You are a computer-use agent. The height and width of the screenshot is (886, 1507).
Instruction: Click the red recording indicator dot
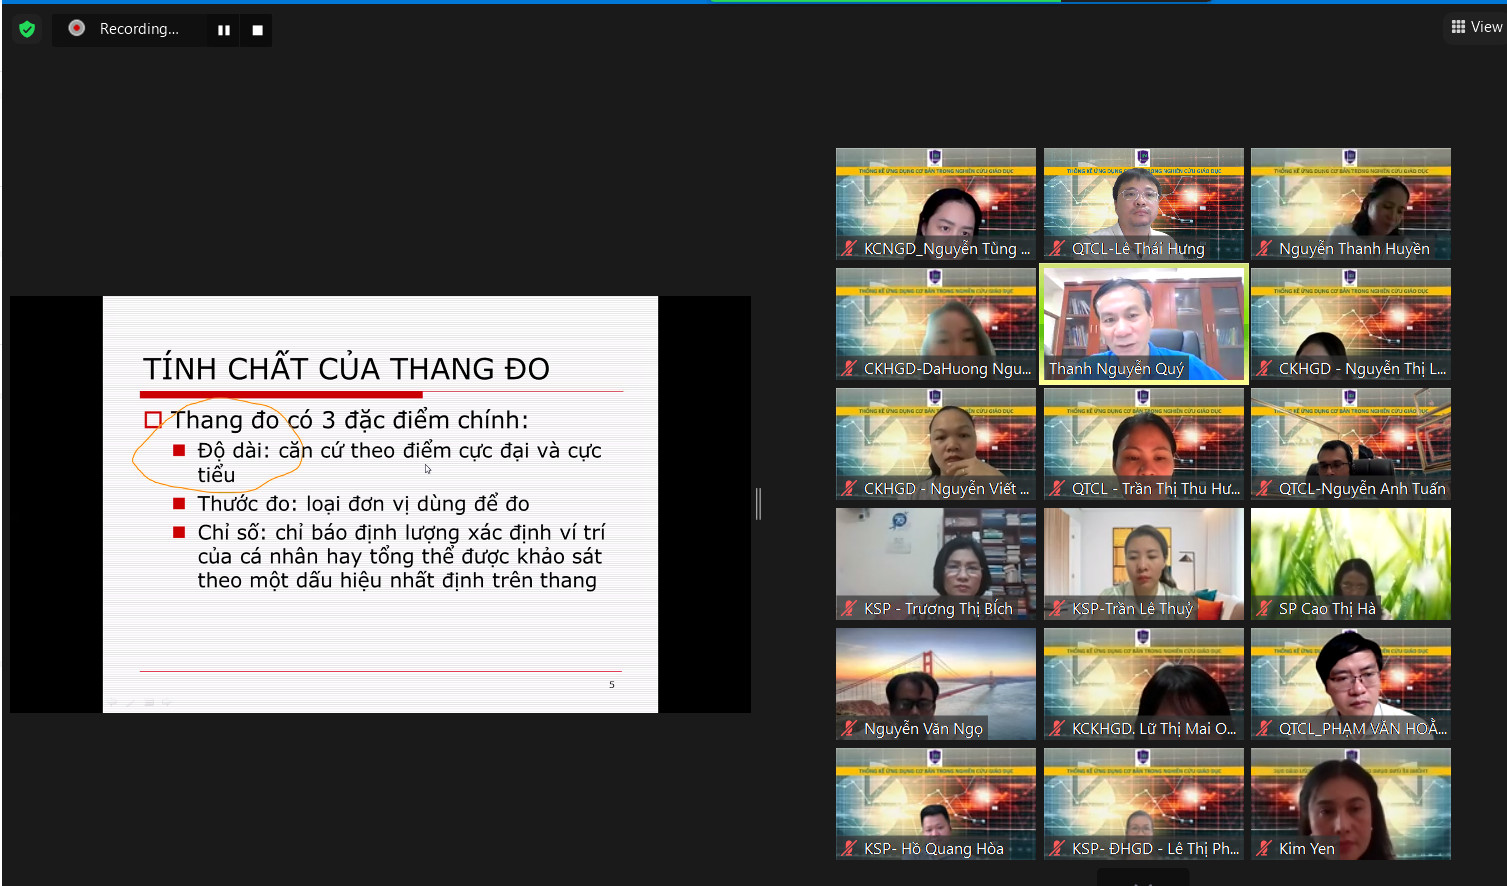76,28
